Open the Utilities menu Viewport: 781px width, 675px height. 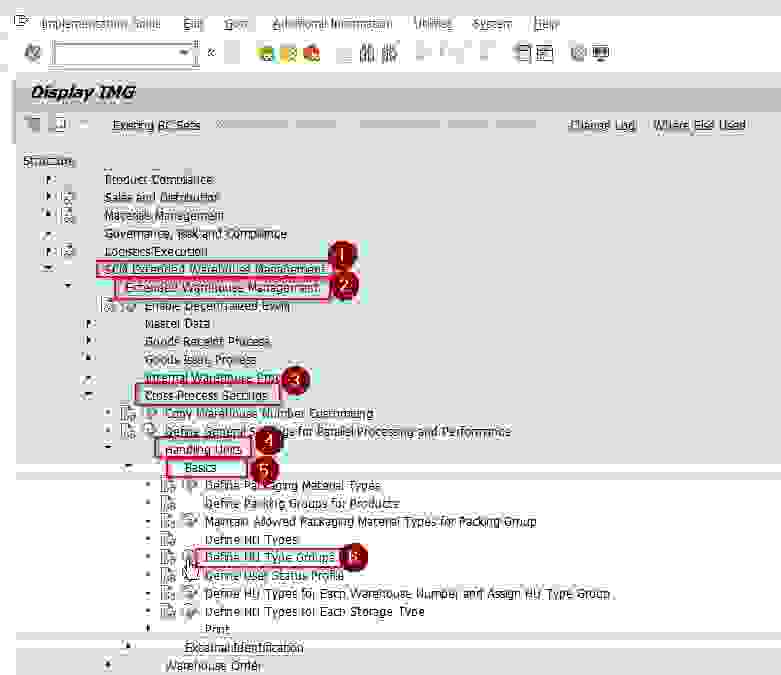coord(433,24)
